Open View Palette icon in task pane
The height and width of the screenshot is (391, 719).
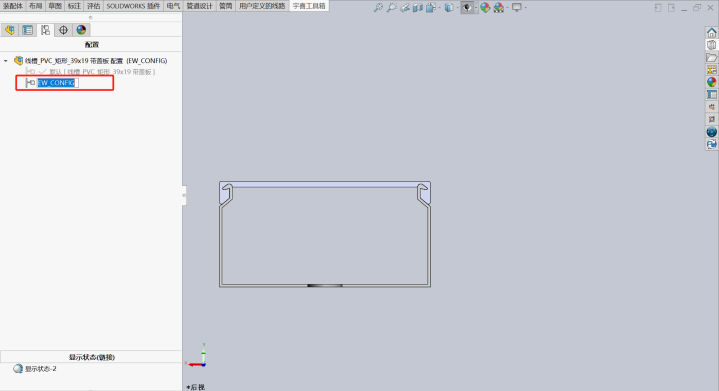tap(711, 70)
